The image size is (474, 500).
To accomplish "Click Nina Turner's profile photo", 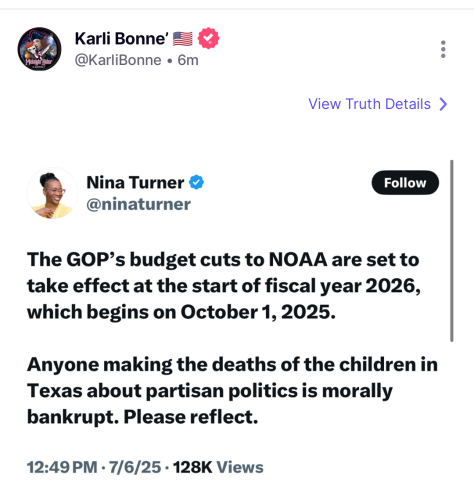I will click(52, 193).
